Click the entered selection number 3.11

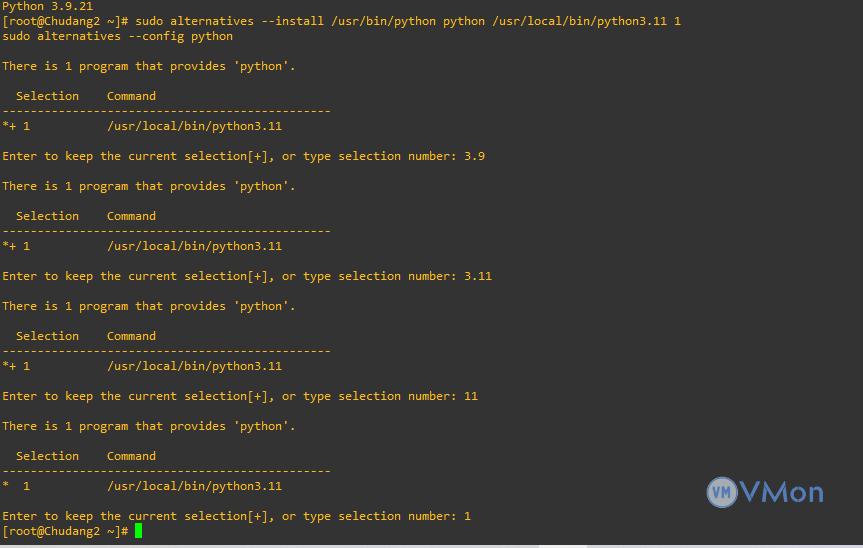(x=478, y=276)
